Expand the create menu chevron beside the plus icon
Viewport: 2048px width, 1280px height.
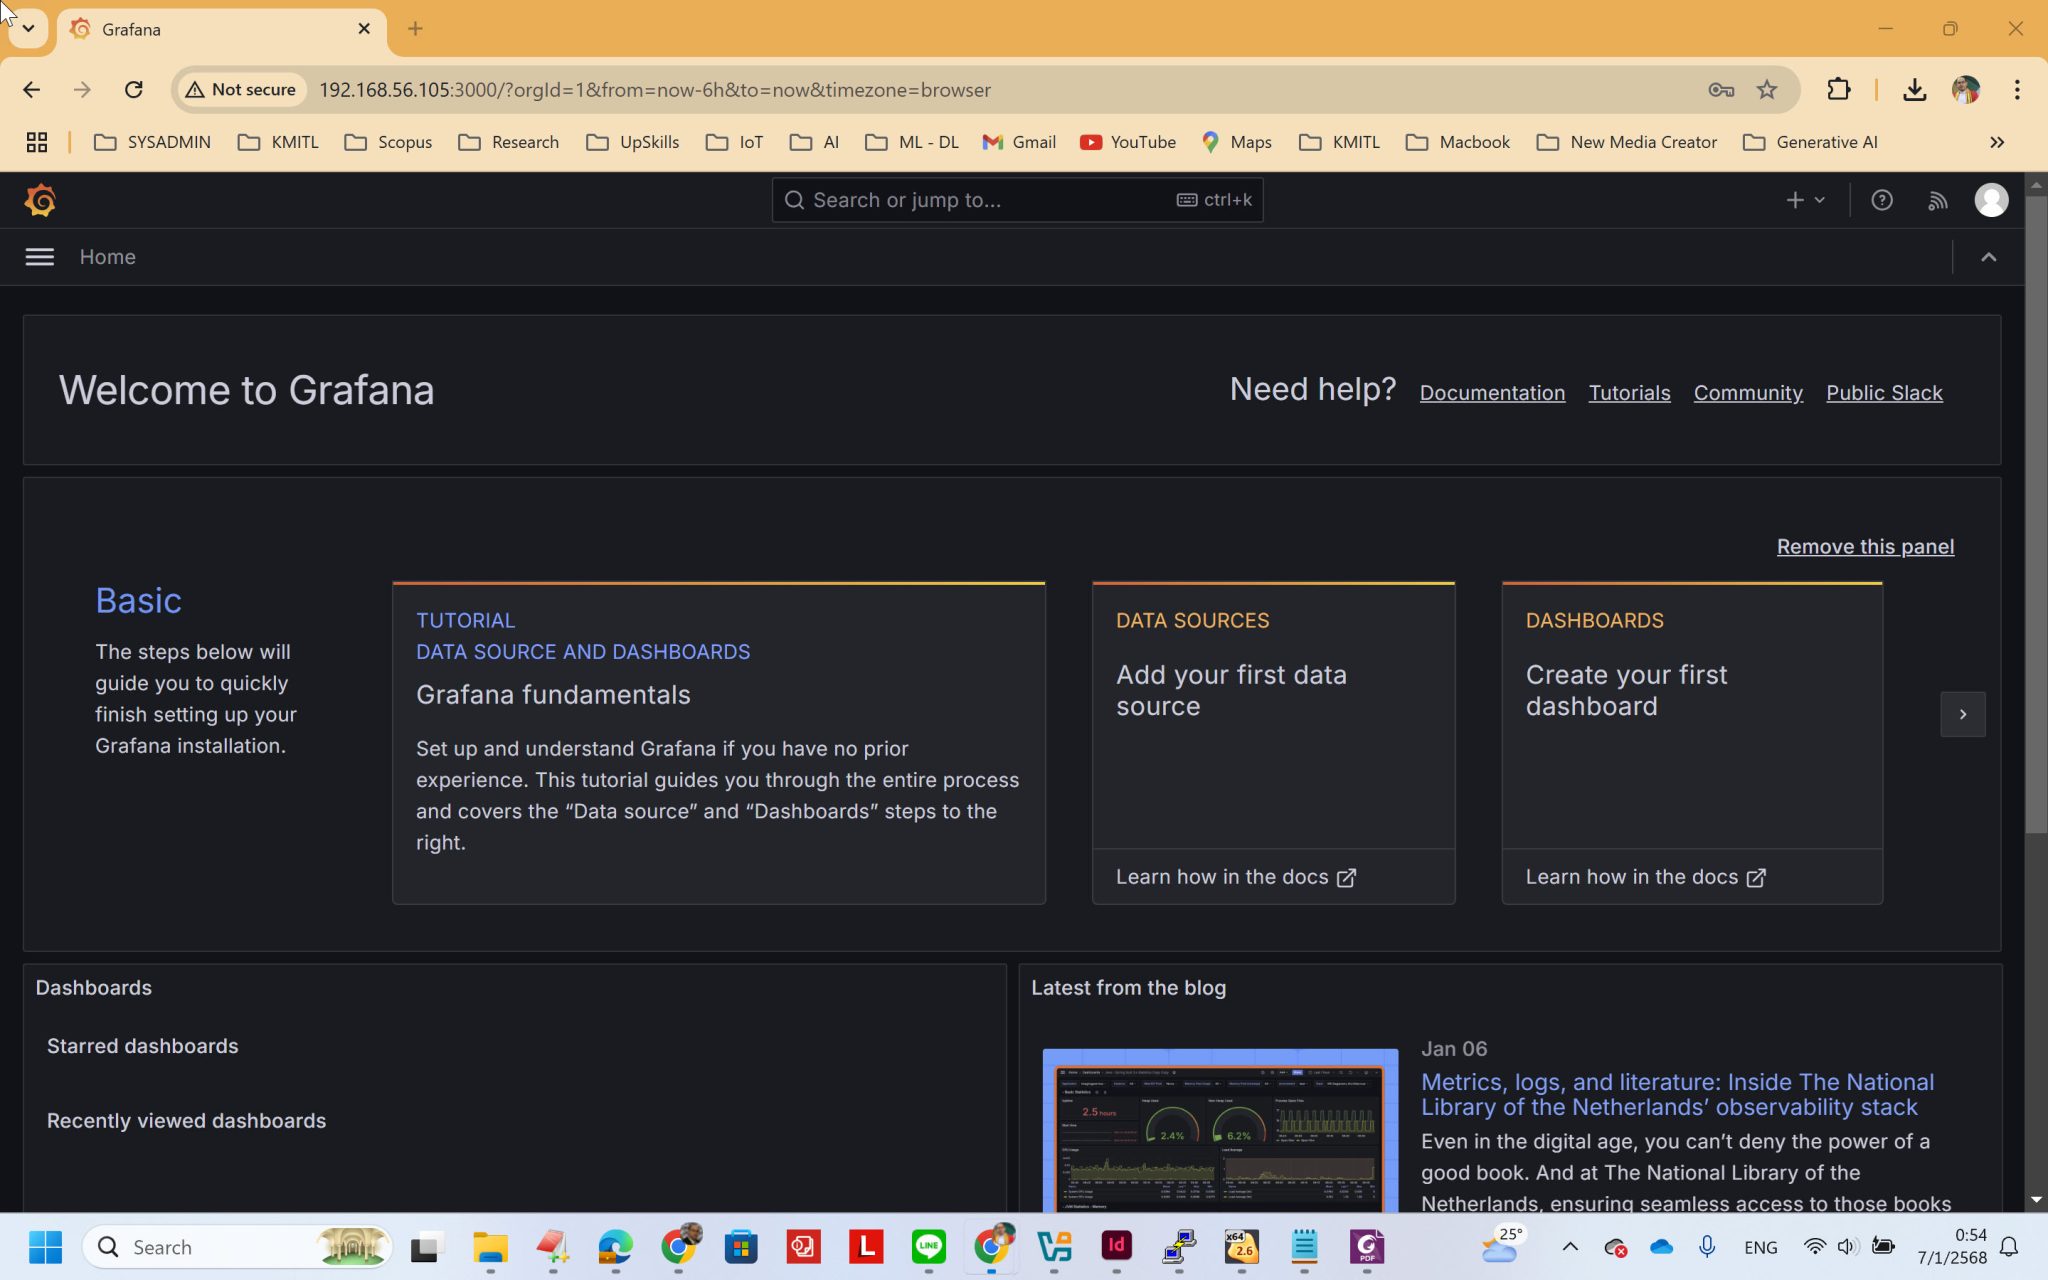tap(1818, 200)
